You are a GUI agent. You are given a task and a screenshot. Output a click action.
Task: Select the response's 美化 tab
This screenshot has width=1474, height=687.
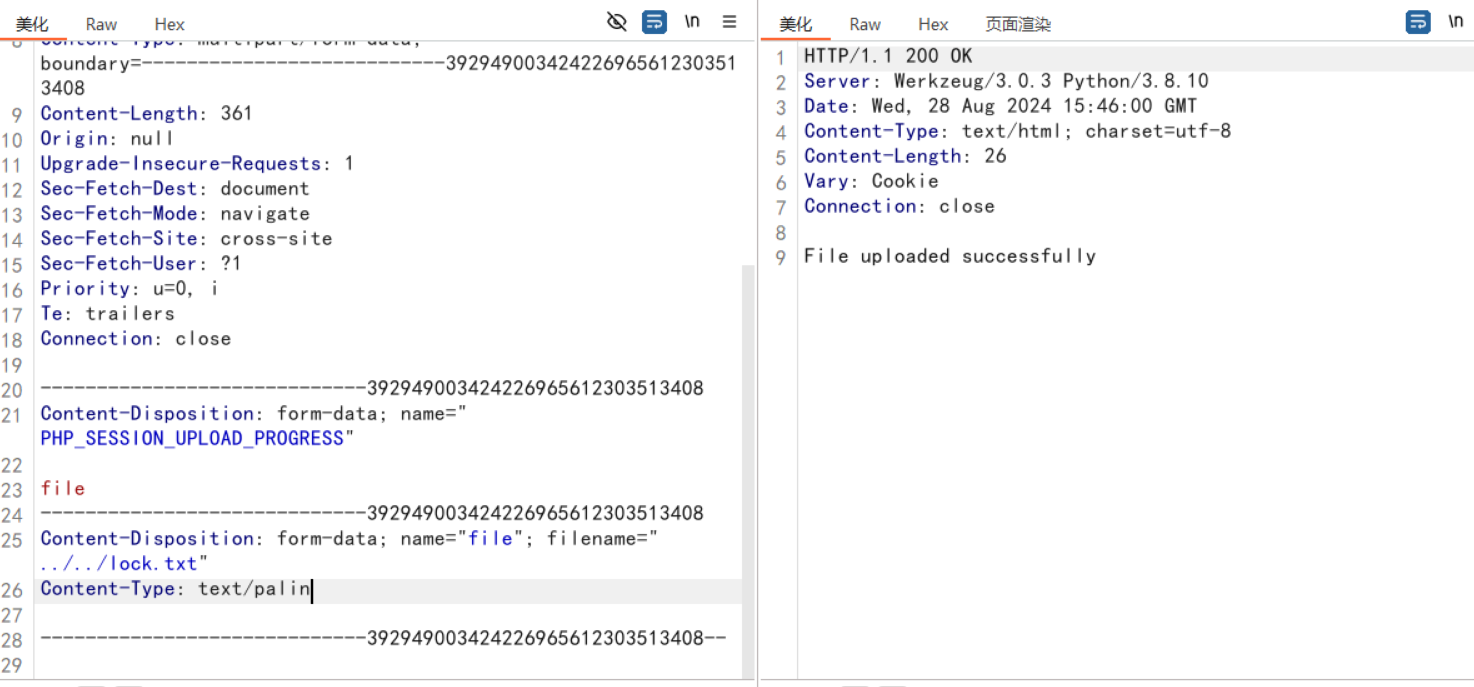point(796,24)
